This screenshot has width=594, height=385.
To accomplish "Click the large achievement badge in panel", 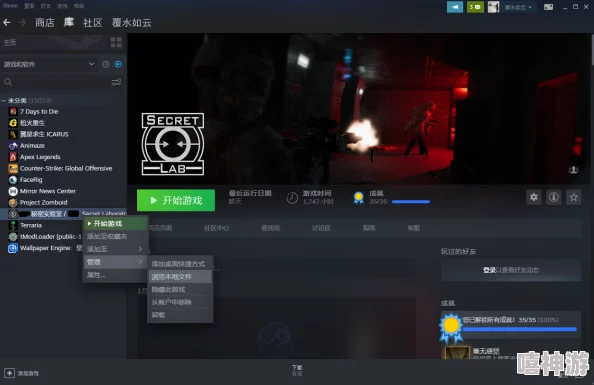I will (x=451, y=328).
